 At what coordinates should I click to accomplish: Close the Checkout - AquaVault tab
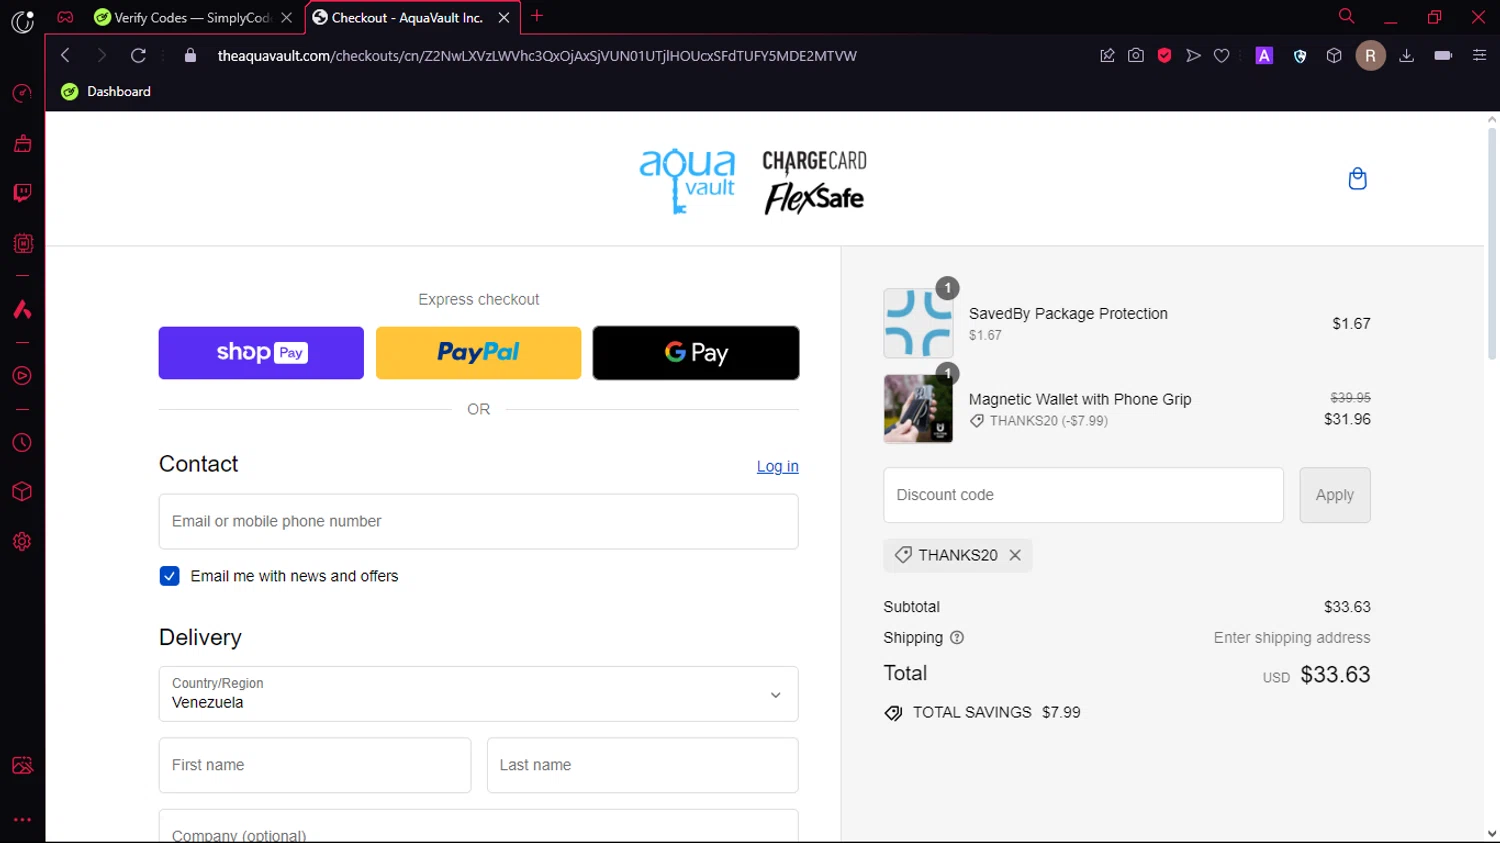tap(504, 18)
